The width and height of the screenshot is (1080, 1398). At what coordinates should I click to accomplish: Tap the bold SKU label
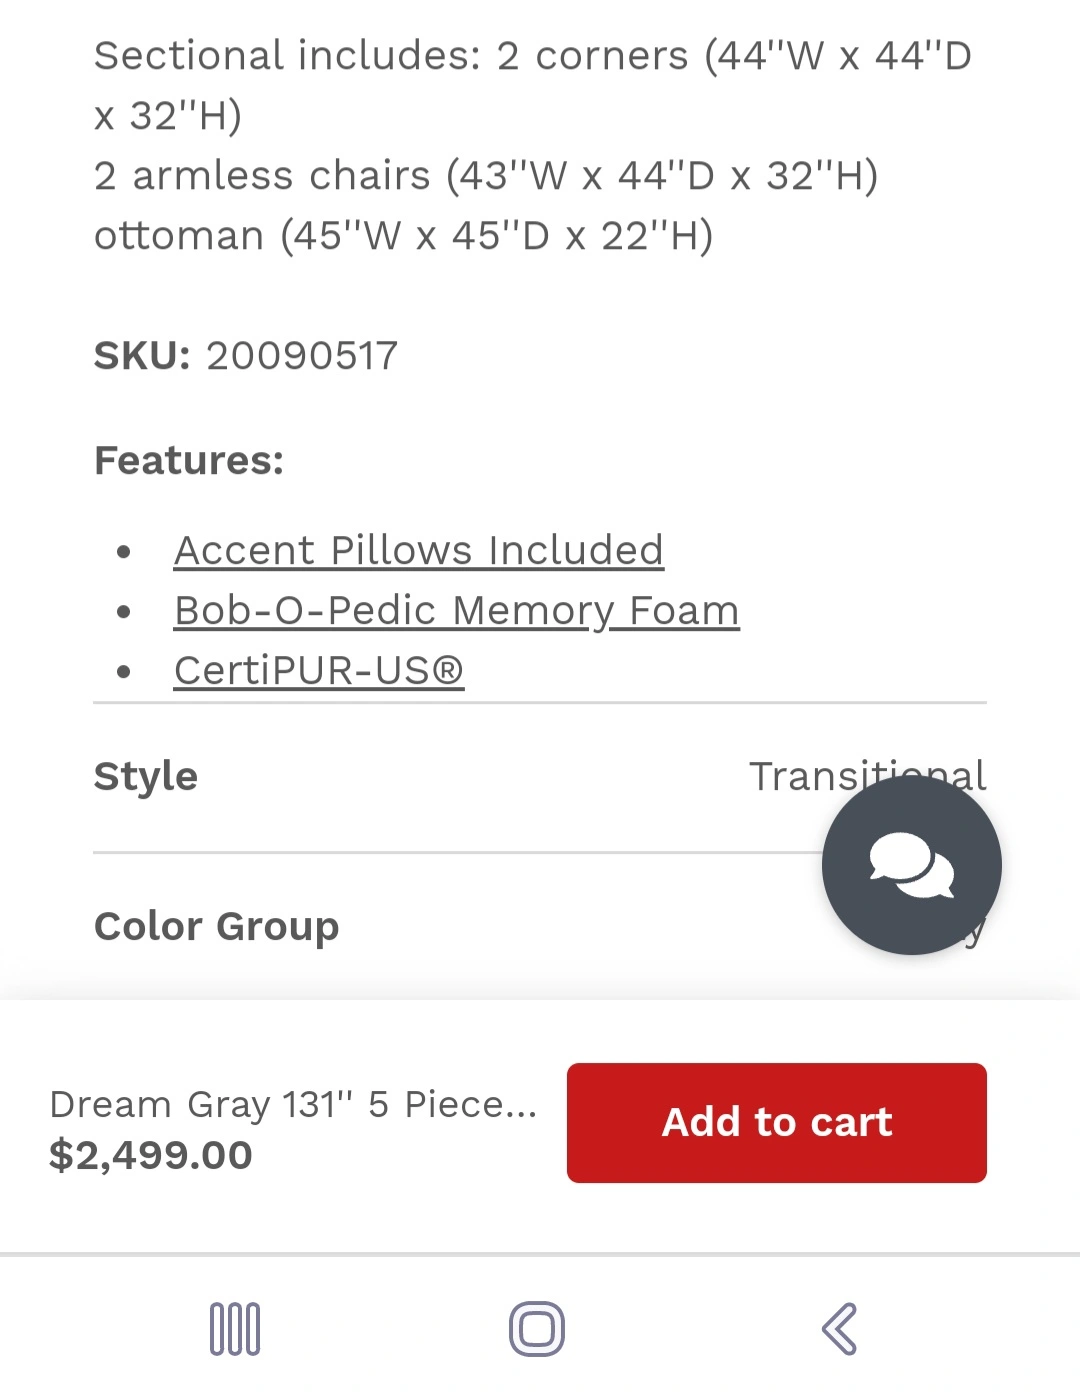coord(142,355)
